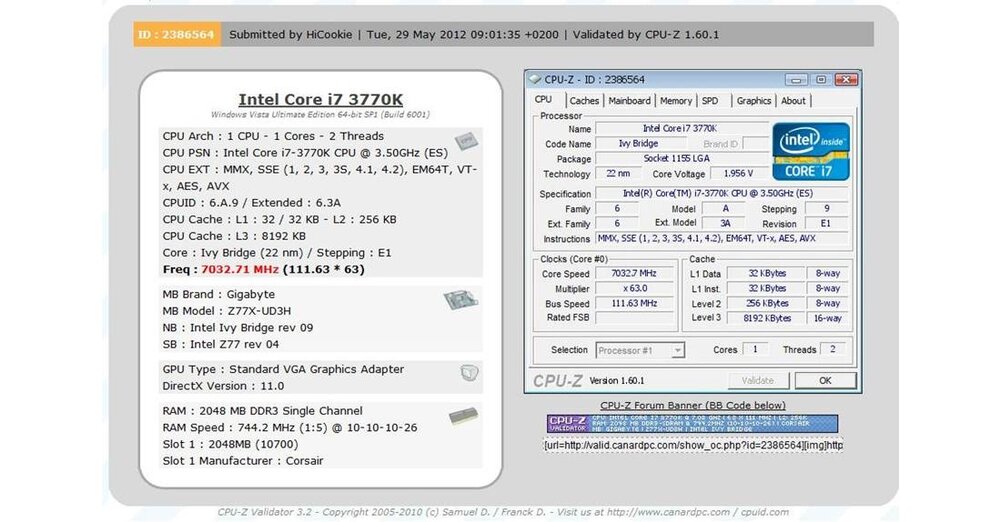Click the Core Speed value 7032.7 MHz
The height and width of the screenshot is (522, 1000).
(634, 273)
